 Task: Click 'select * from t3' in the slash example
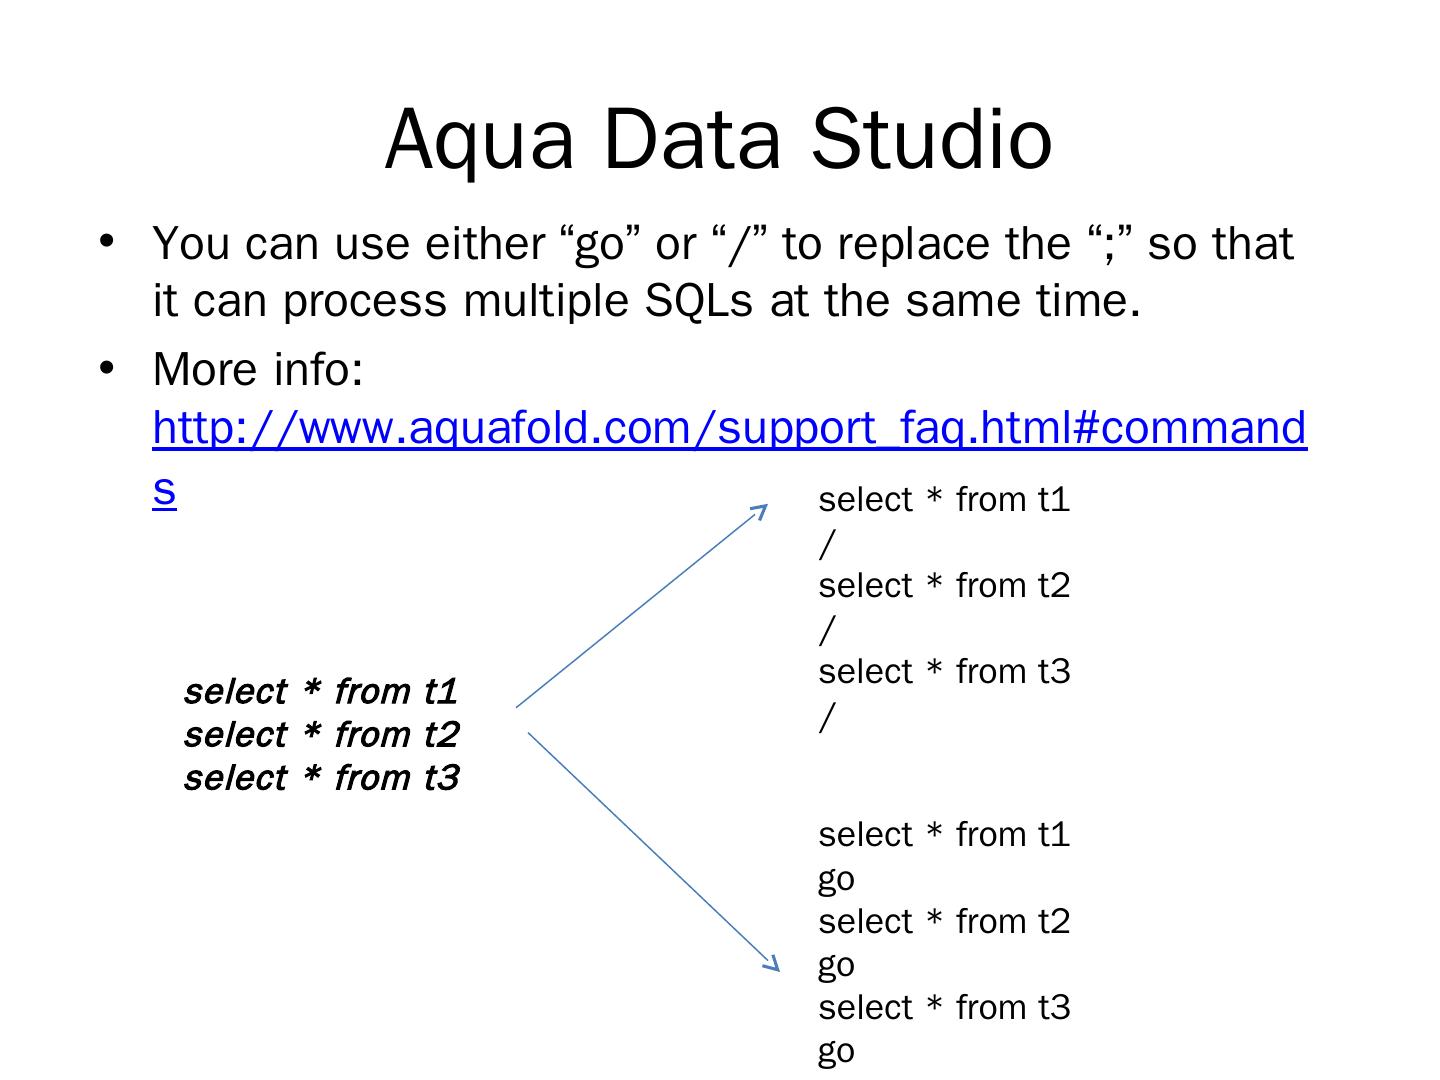click(x=944, y=672)
